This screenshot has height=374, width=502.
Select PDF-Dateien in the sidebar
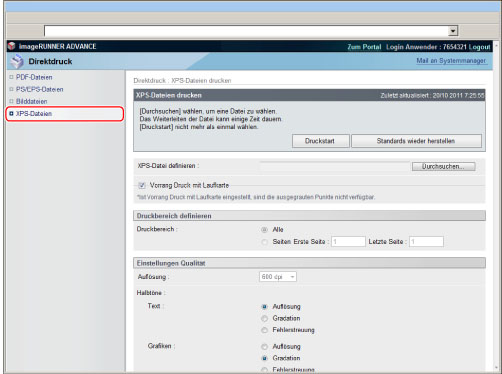[x=34, y=77]
